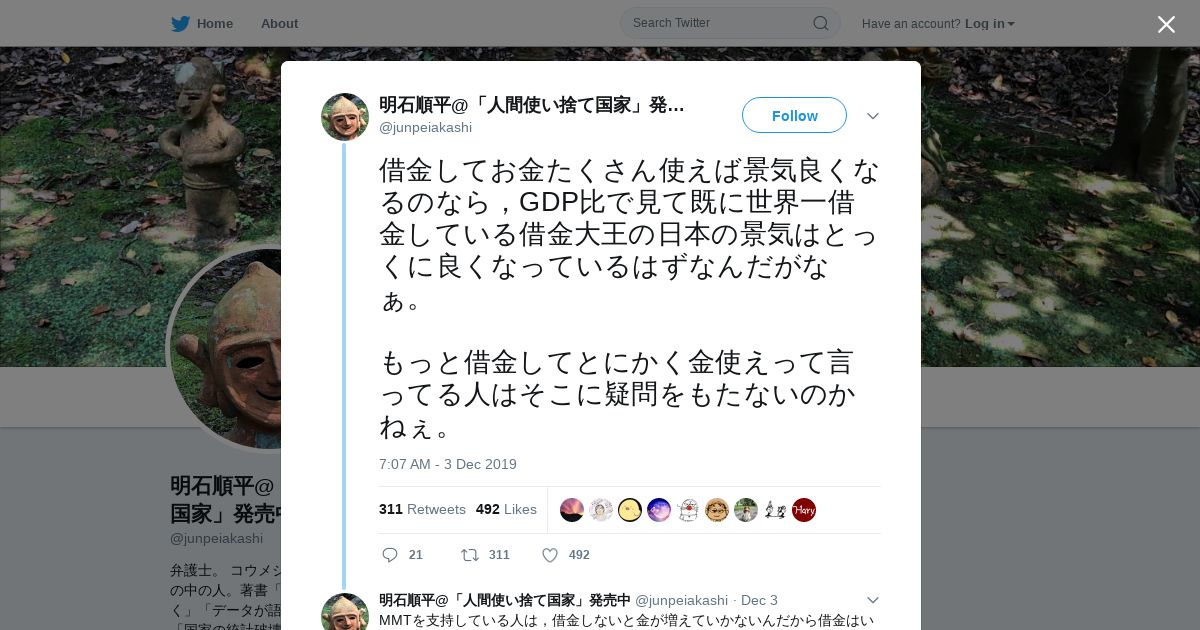Click the Twitter bird Home icon
Image resolution: width=1200 pixels, height=630 pixels.
180,24
